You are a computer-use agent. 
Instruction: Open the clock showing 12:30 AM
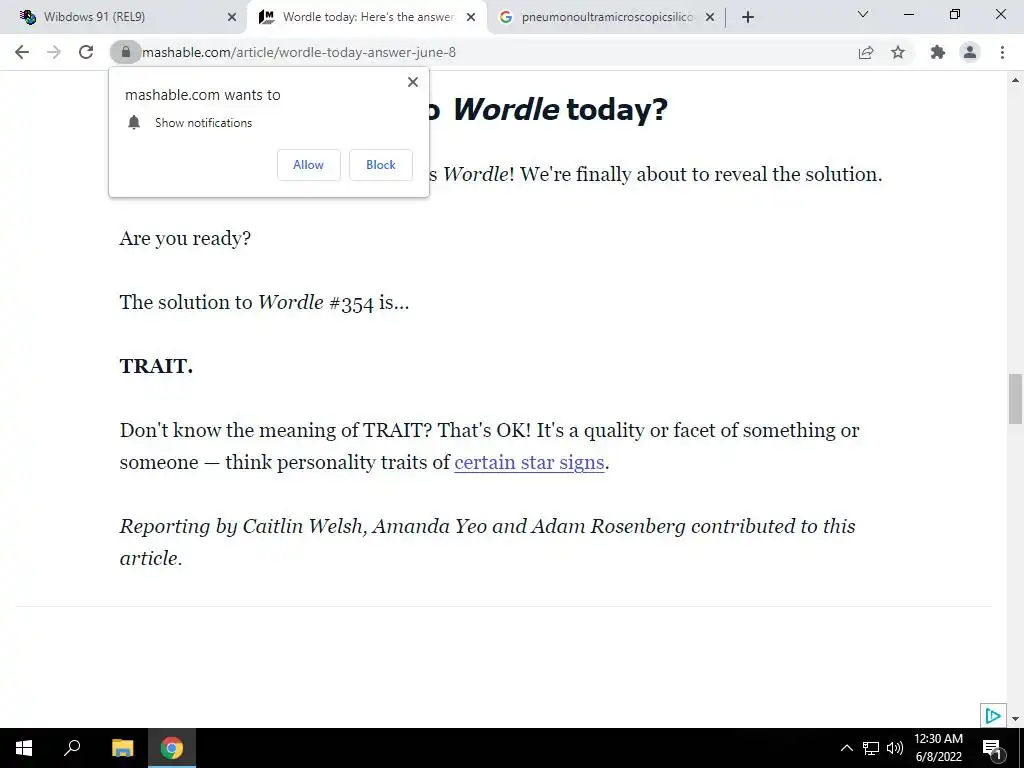938,748
